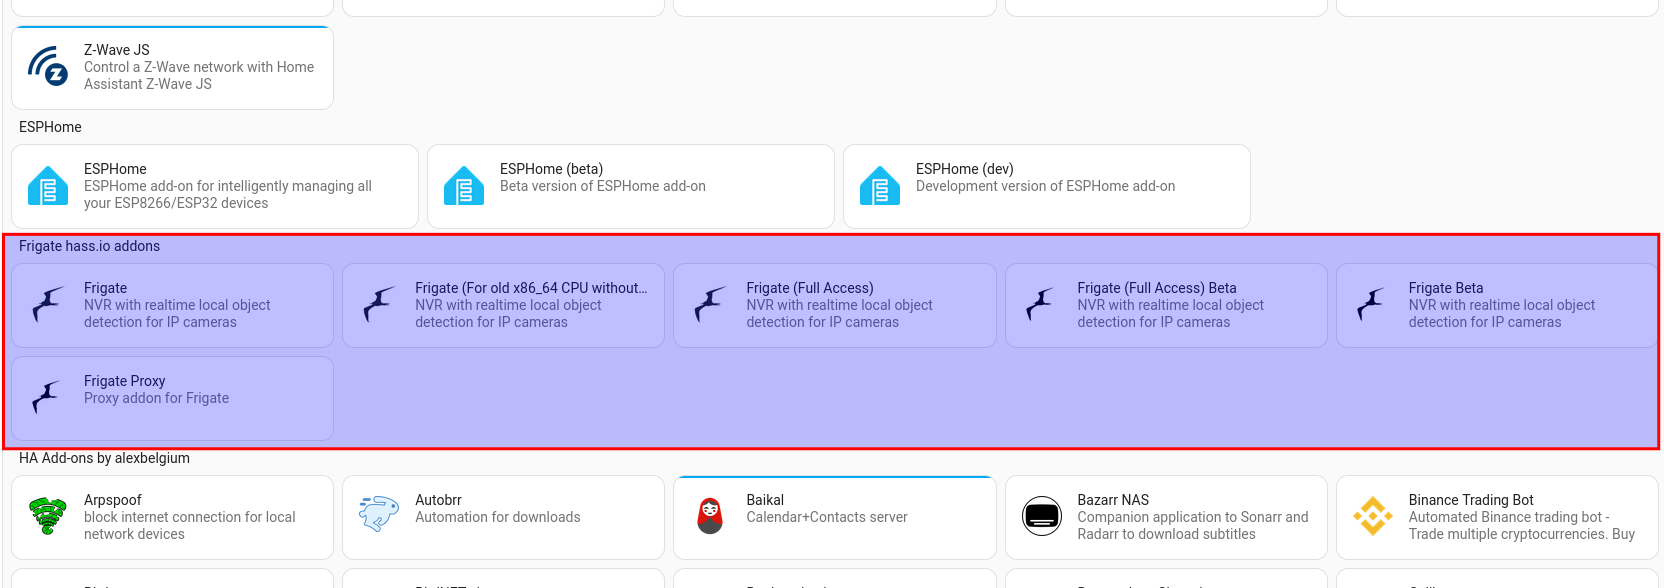Open Frigate for old x86_64 CPU card
The height and width of the screenshot is (588, 1664).
[x=503, y=305]
